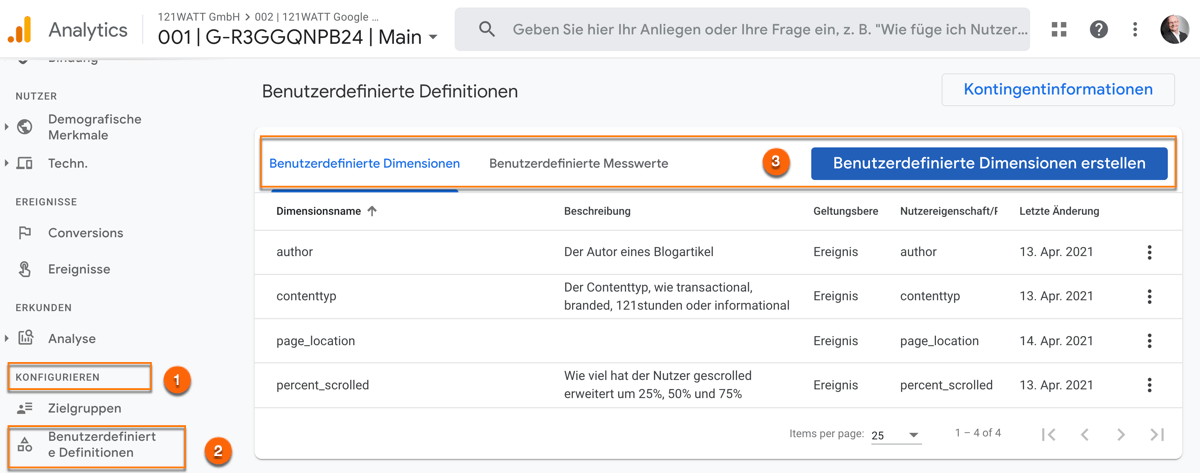The image size is (1200, 473).
Task: Switch to Benutzerdefinierte Dimensionen tab
Action: click(365, 163)
